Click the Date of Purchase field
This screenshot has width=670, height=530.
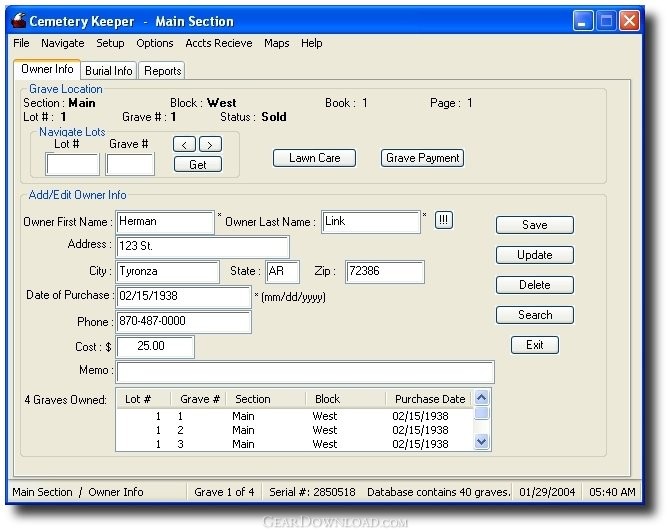point(184,297)
